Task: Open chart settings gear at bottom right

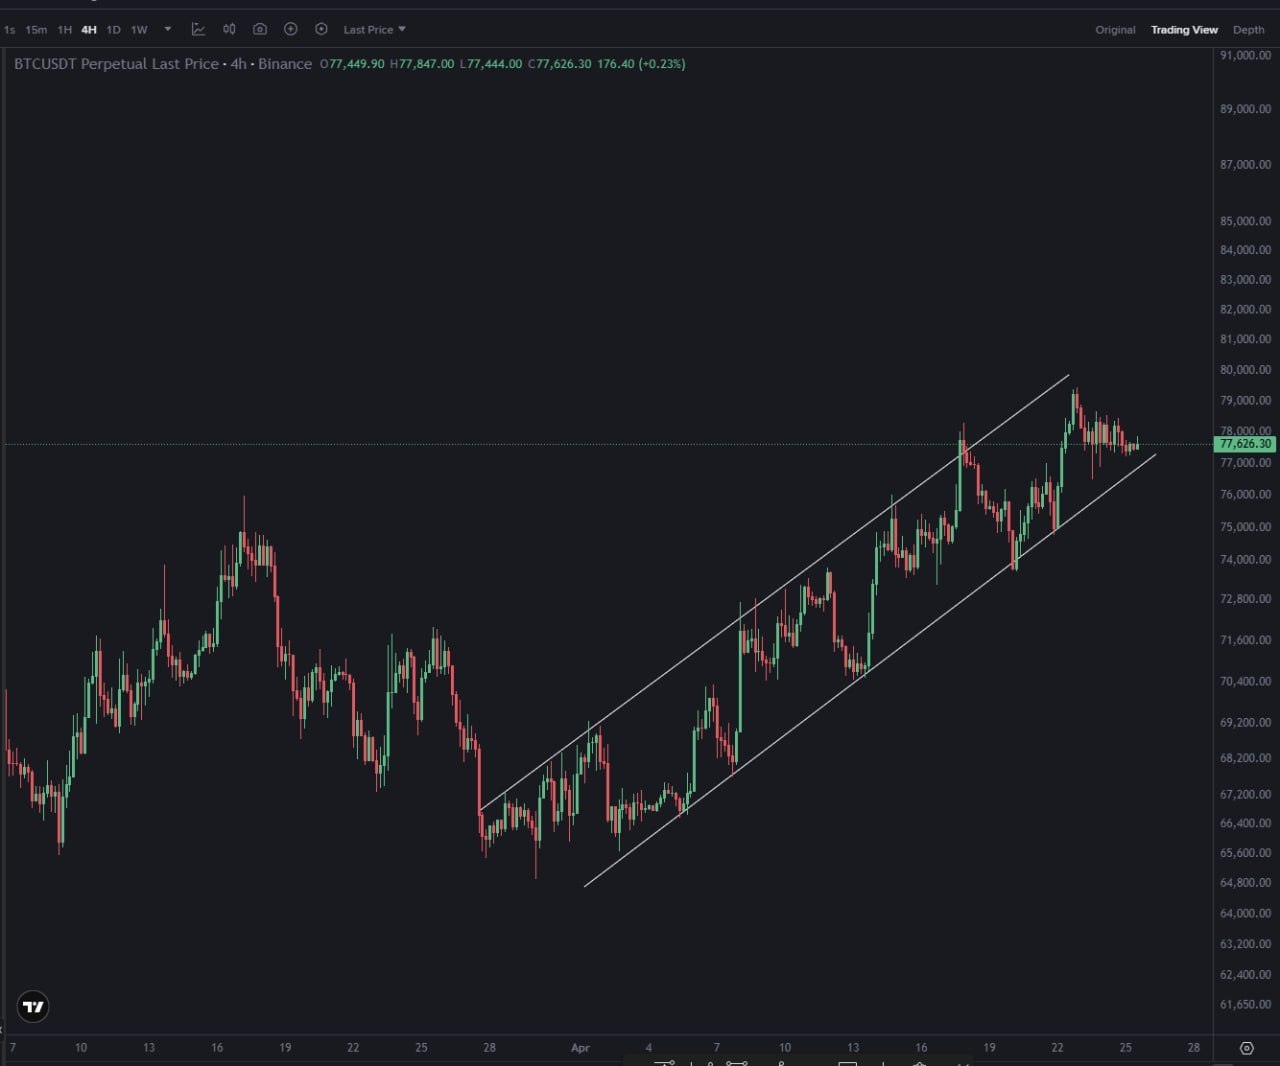Action: [1246, 1048]
